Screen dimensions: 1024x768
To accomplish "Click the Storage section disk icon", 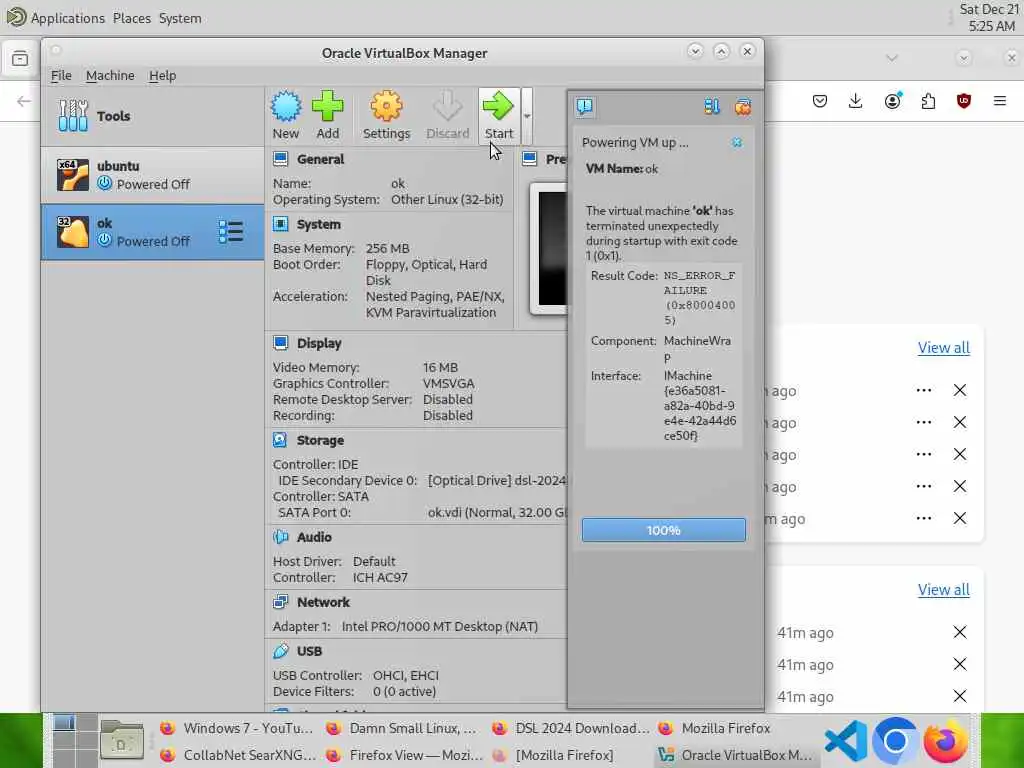I will pos(281,440).
